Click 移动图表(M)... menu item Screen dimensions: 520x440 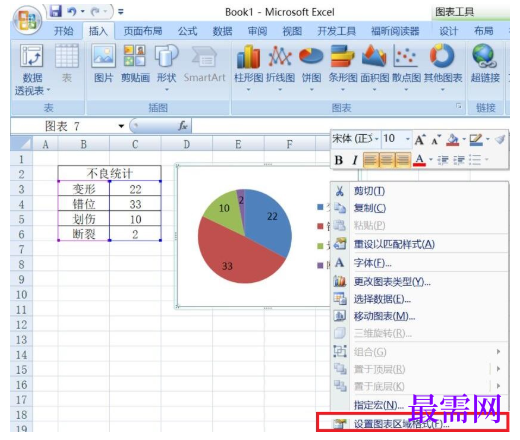point(420,316)
